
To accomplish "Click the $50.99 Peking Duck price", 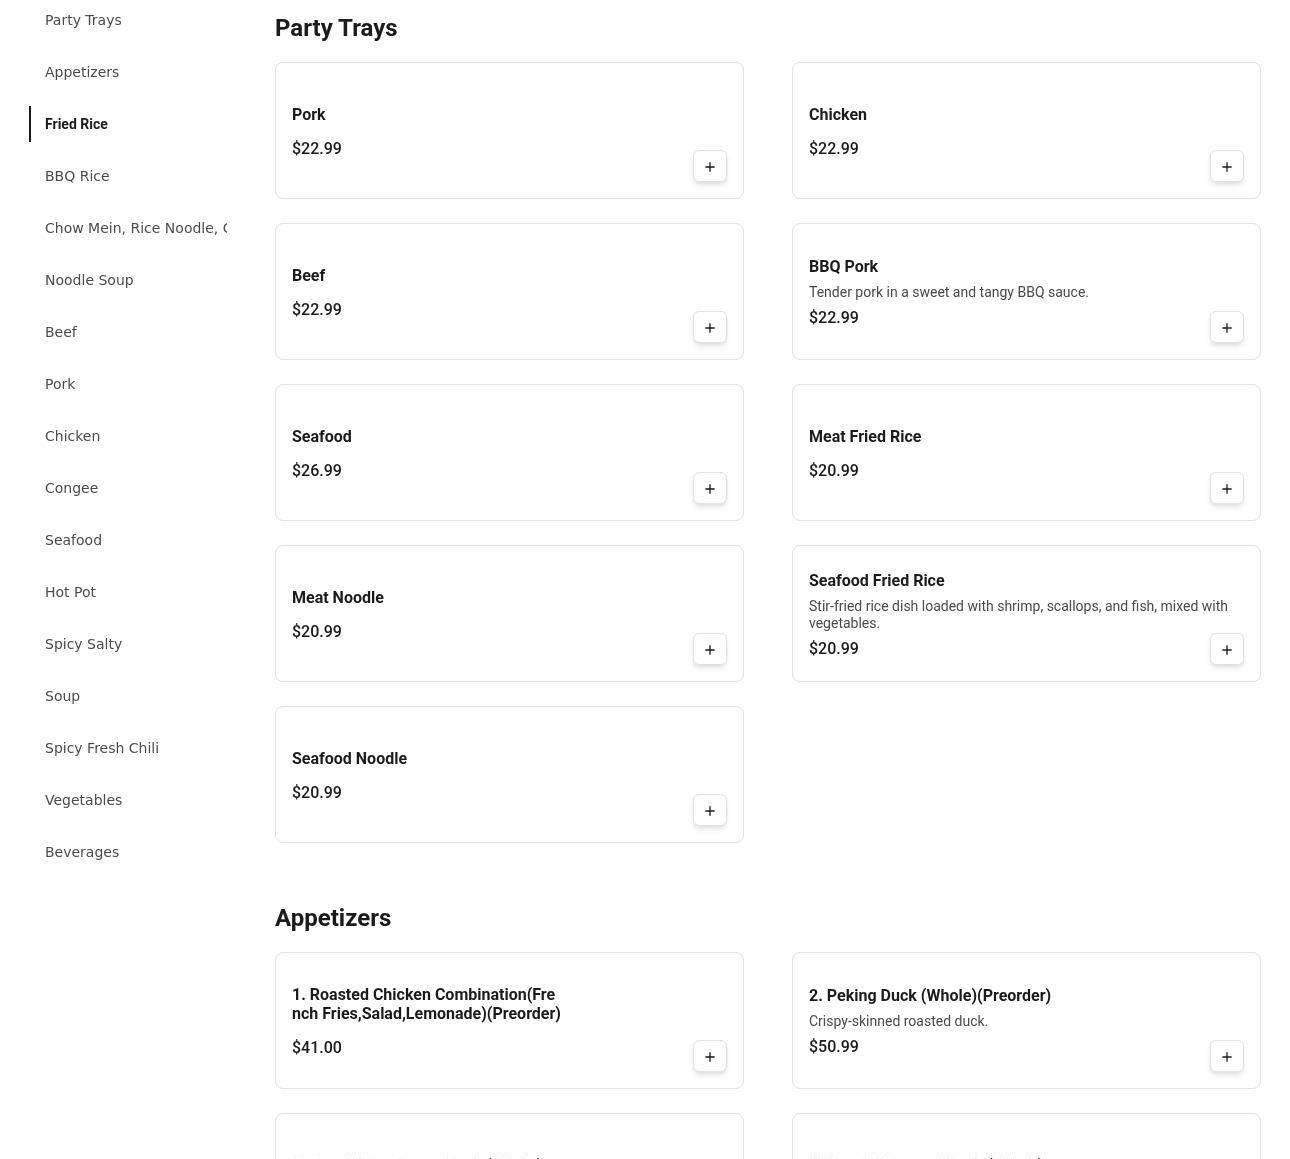I will 834,1047.
